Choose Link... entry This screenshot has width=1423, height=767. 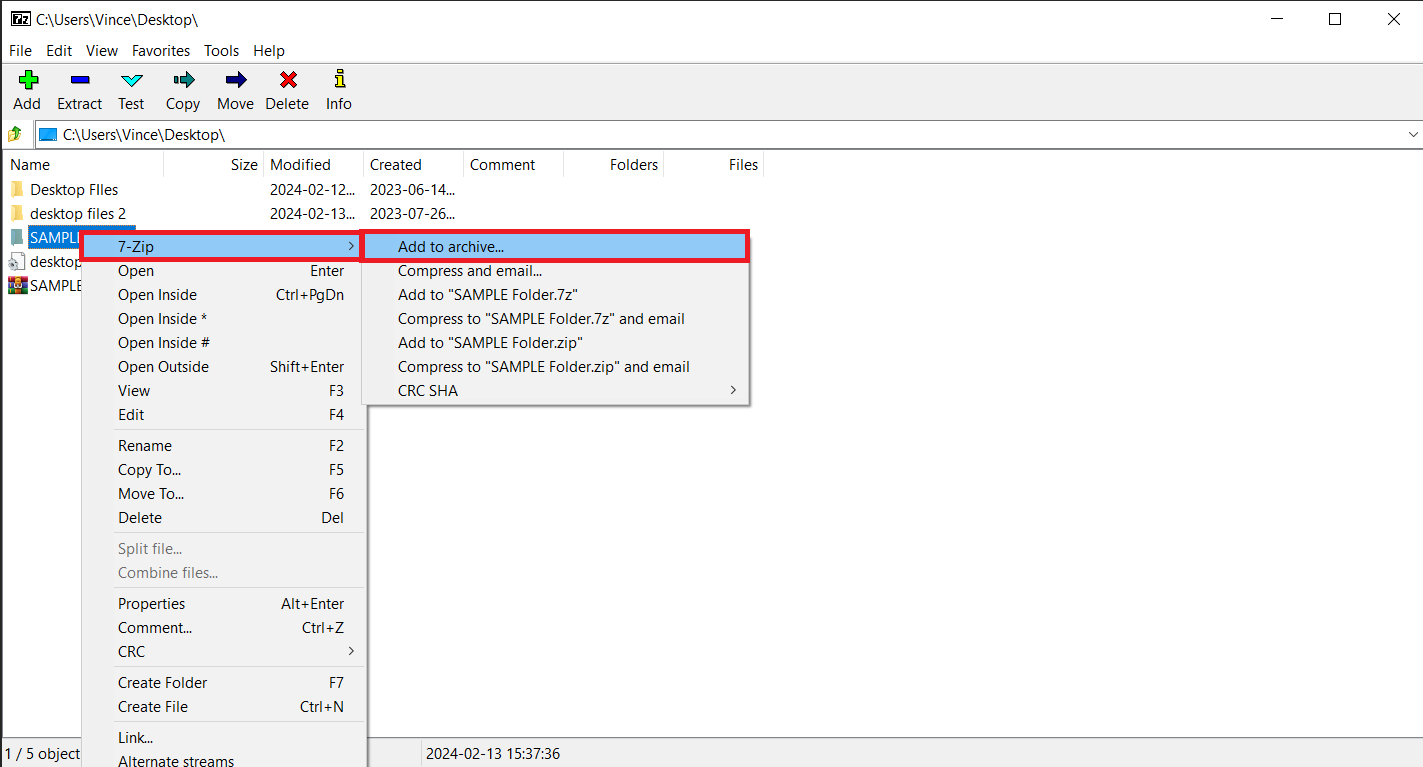224,738
